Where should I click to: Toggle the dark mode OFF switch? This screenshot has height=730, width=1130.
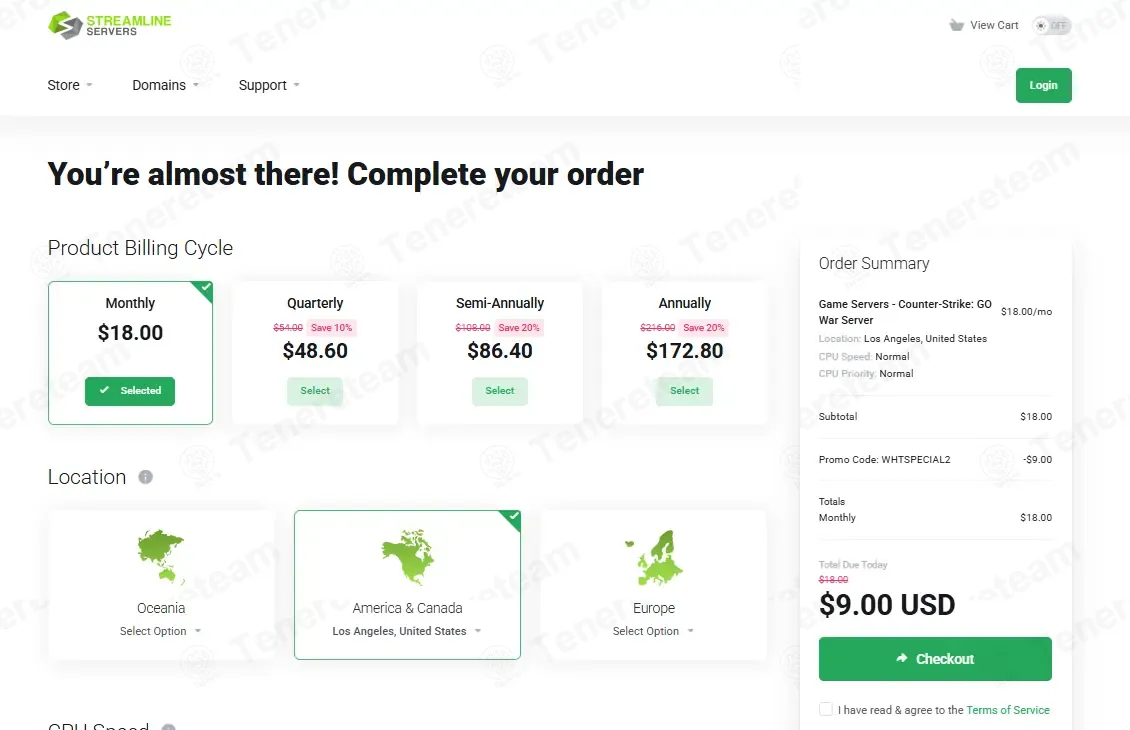[x=1051, y=25]
